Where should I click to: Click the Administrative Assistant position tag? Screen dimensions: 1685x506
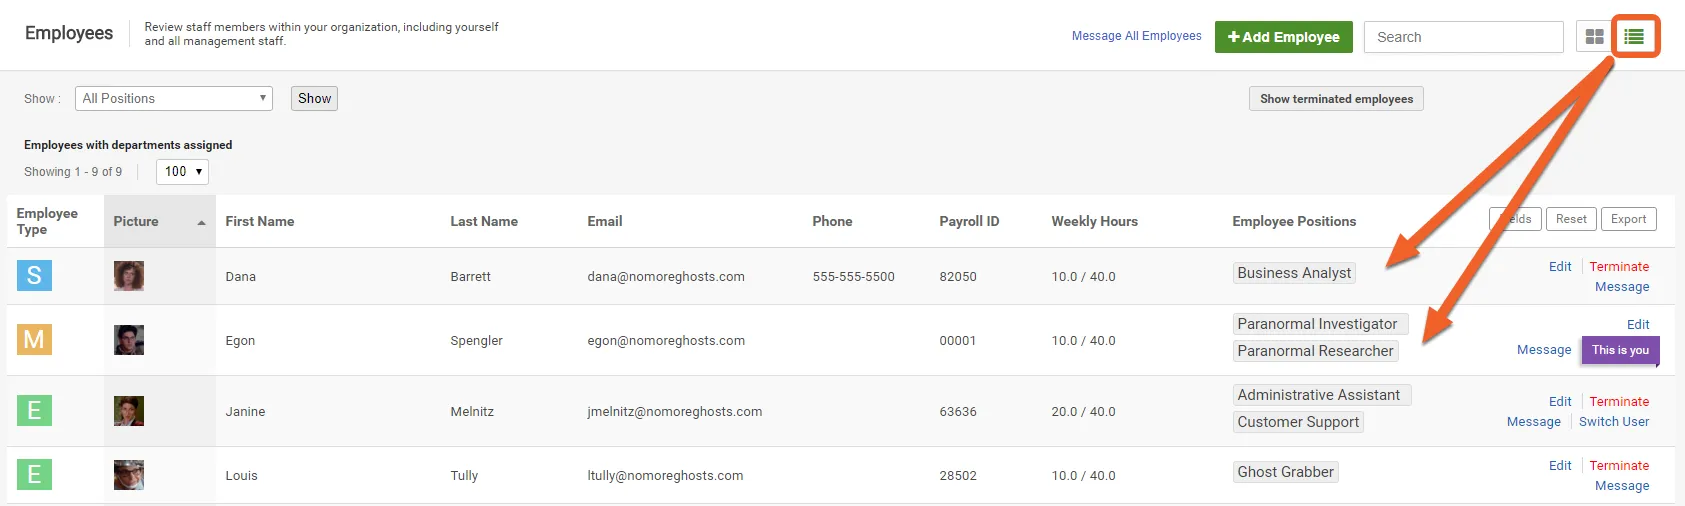(x=1322, y=395)
